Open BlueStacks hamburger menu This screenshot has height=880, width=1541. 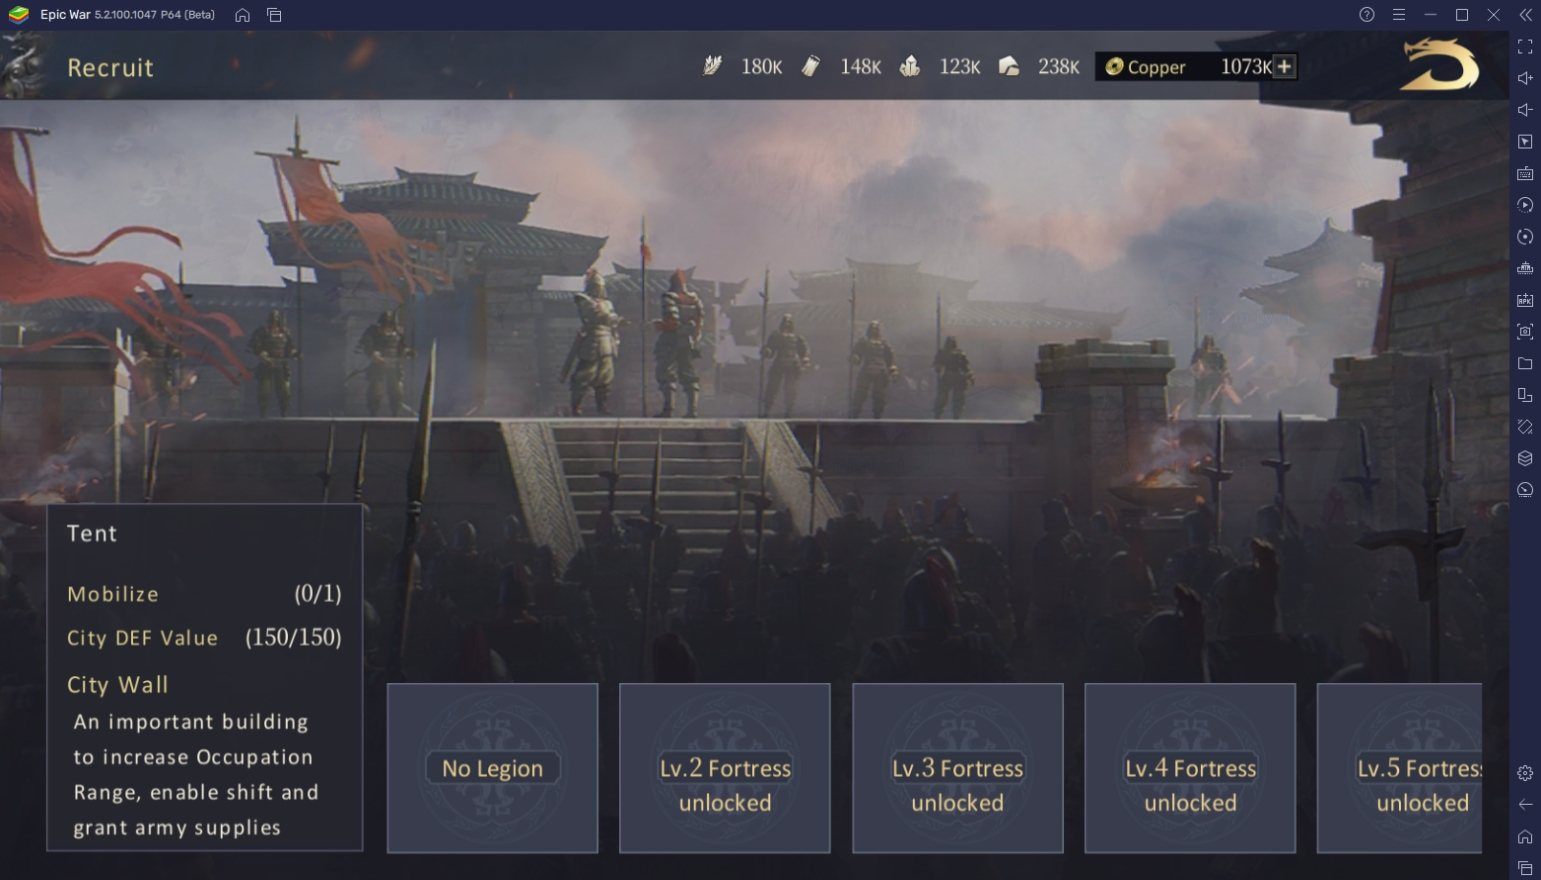[x=1399, y=15]
